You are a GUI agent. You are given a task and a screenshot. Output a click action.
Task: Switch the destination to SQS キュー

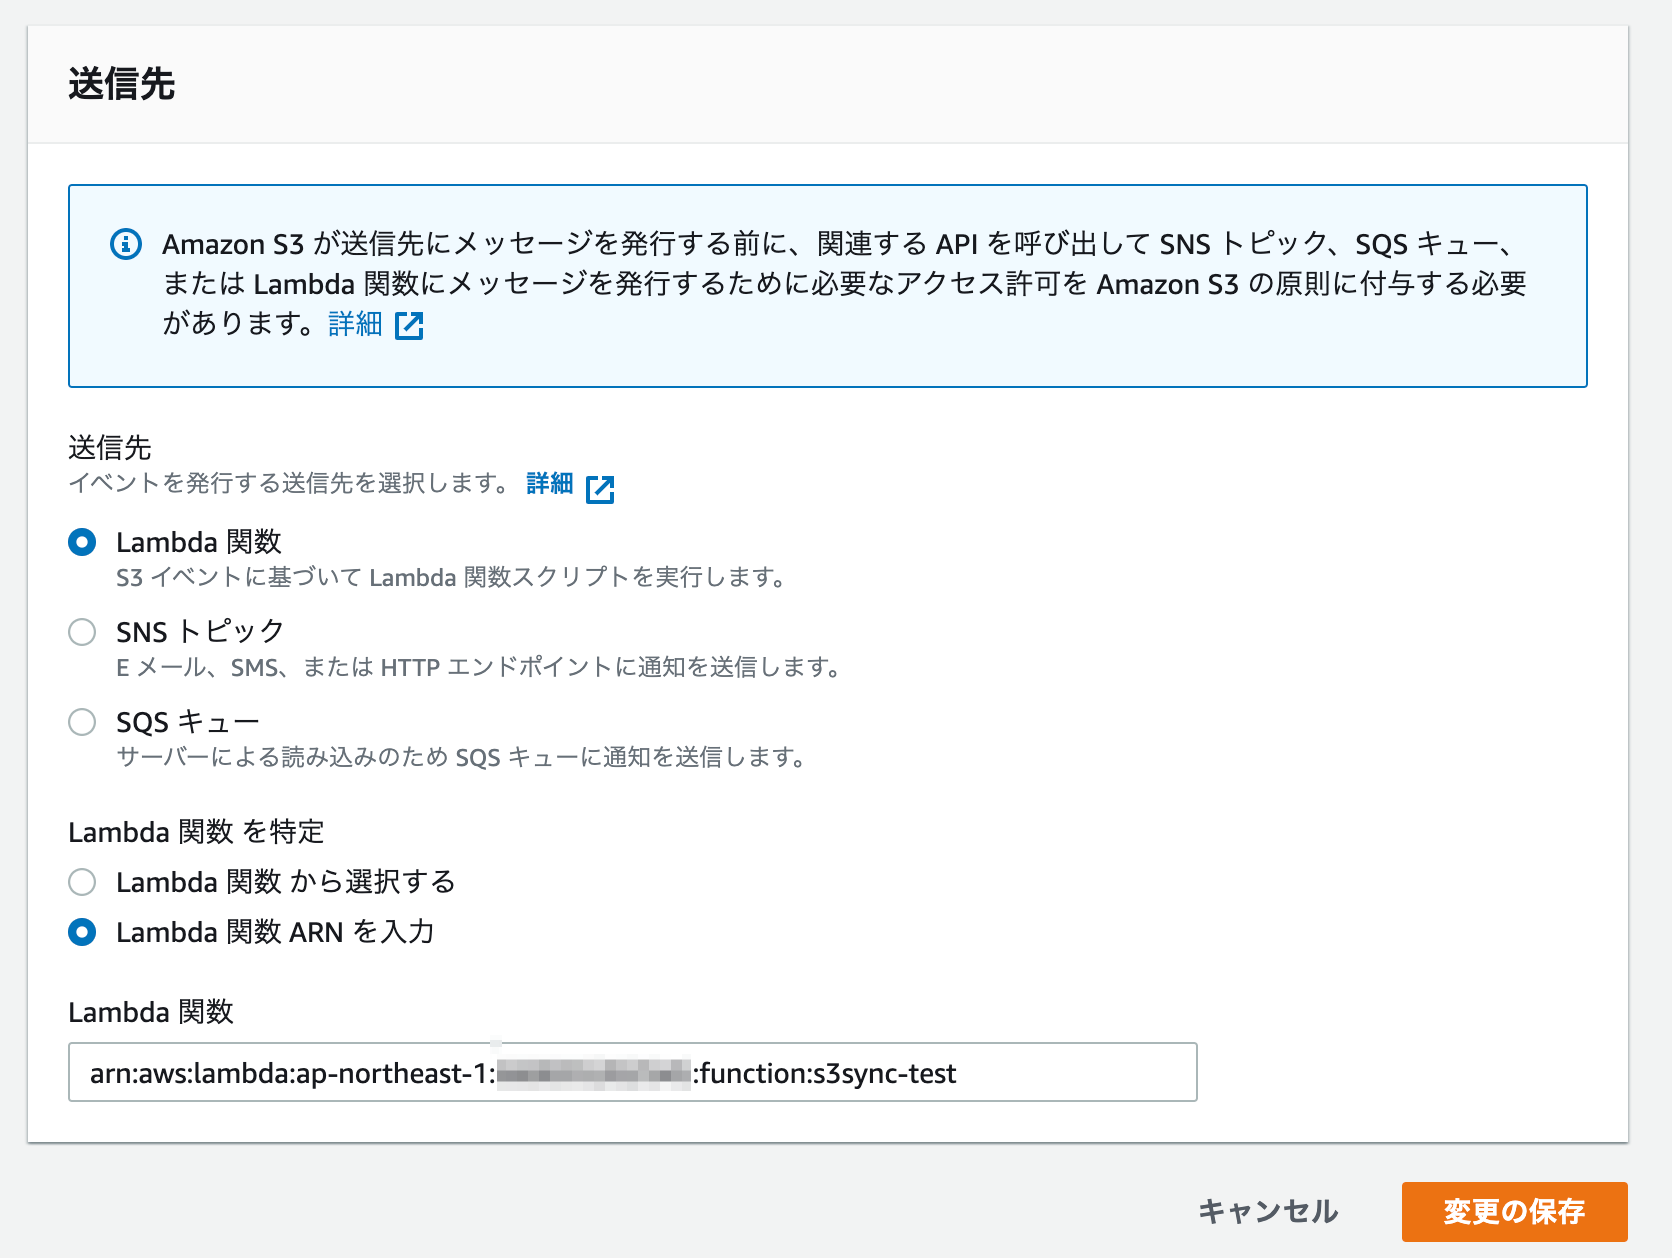pos(82,721)
